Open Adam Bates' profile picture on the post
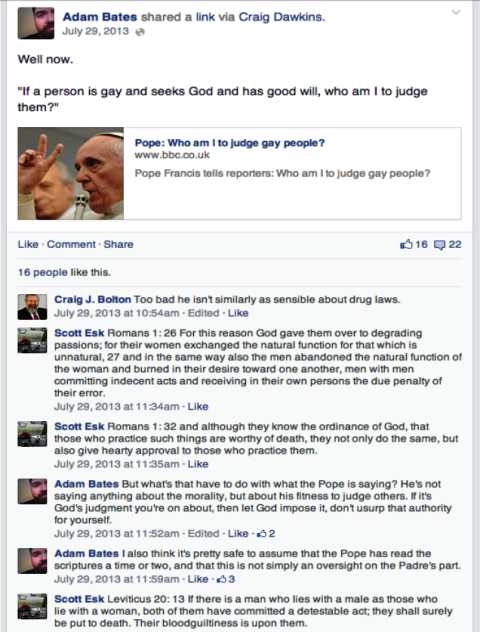Image resolution: width=480 pixels, height=632 pixels. coord(36,23)
